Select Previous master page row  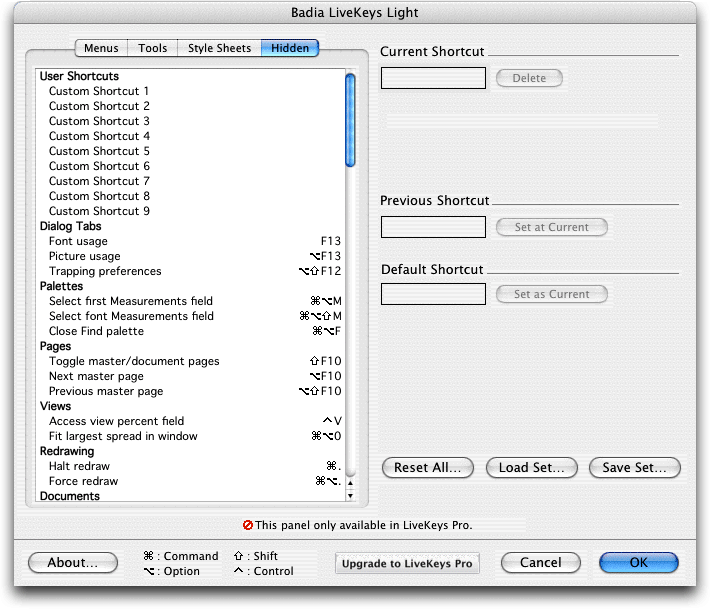pos(190,391)
